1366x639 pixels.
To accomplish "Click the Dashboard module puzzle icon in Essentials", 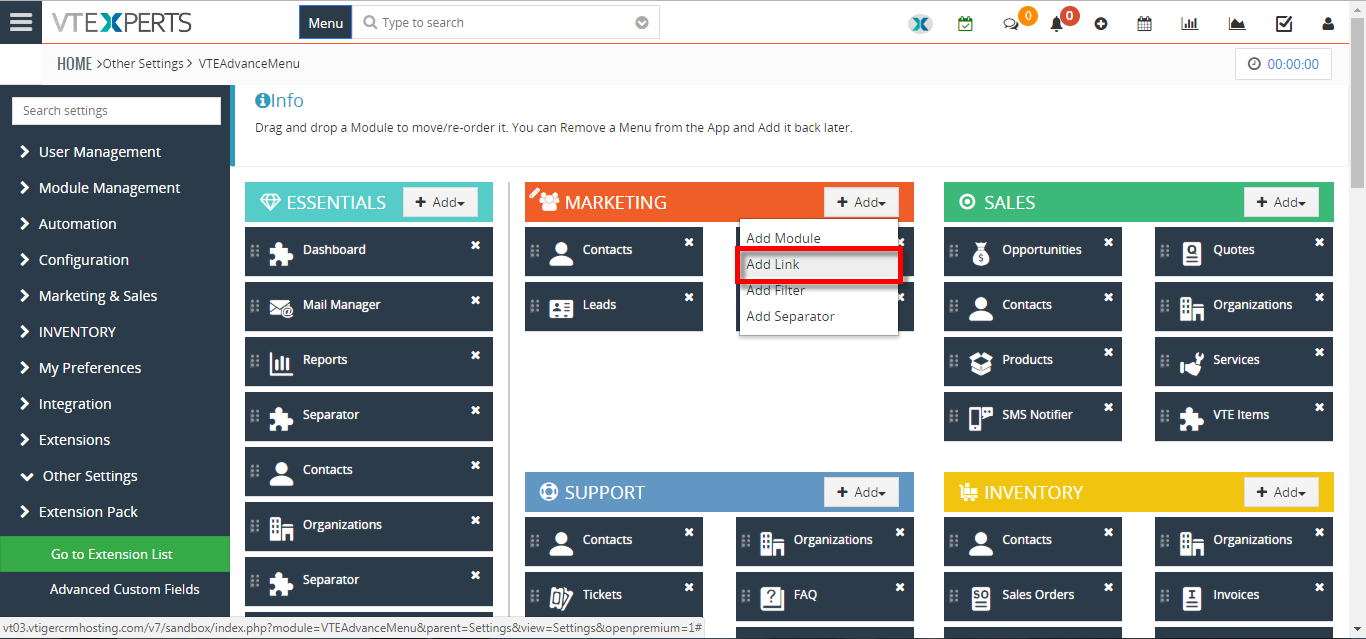I will (281, 252).
